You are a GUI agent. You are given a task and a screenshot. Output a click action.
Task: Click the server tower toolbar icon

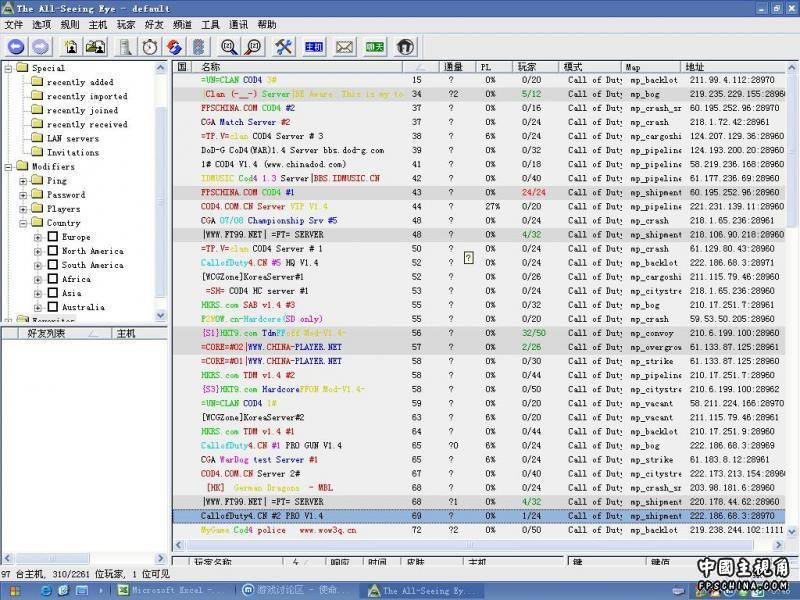coord(125,47)
